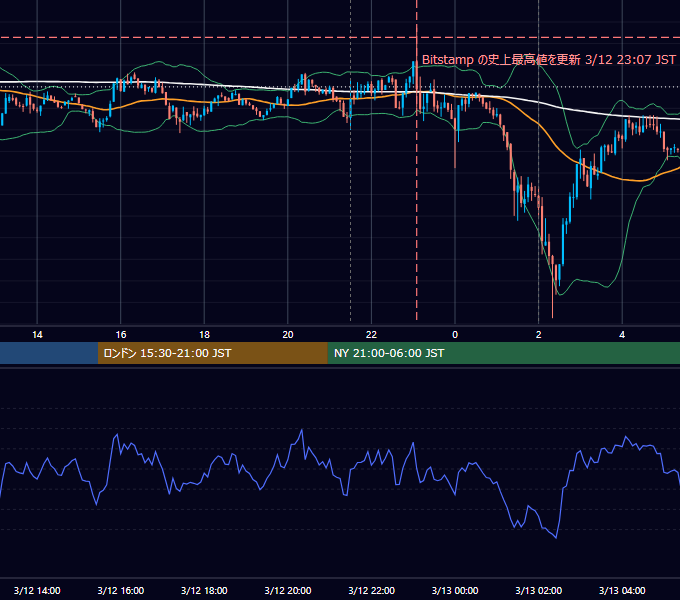Image resolution: width=680 pixels, height=600 pixels.
Task: Click the 3/12 16:00 bottom axis label
Action: (121, 590)
